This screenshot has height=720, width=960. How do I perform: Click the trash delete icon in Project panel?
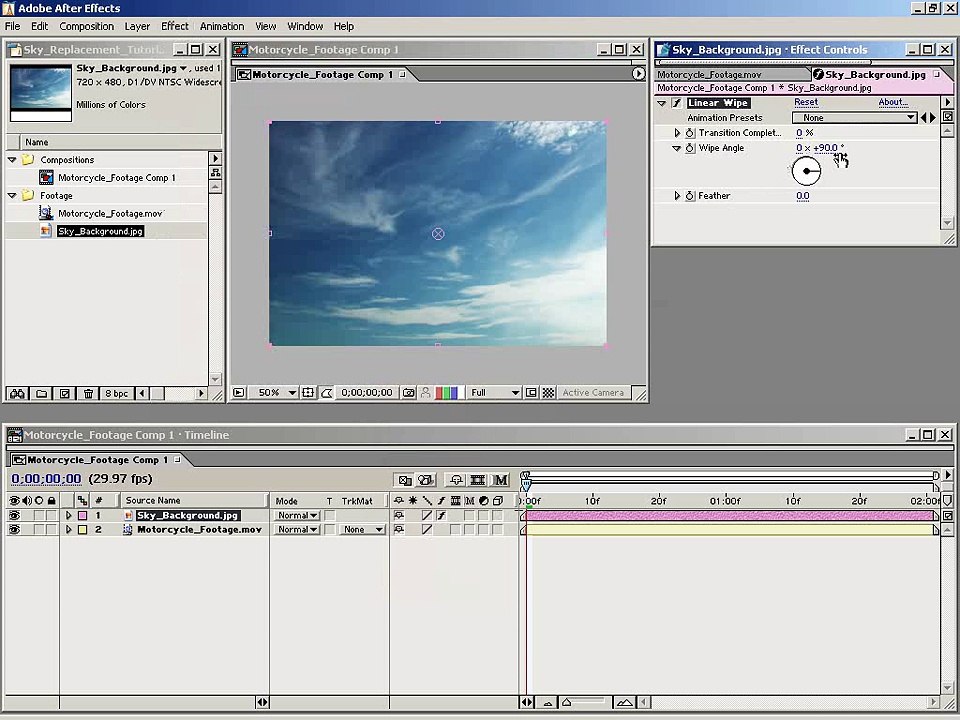(x=88, y=393)
